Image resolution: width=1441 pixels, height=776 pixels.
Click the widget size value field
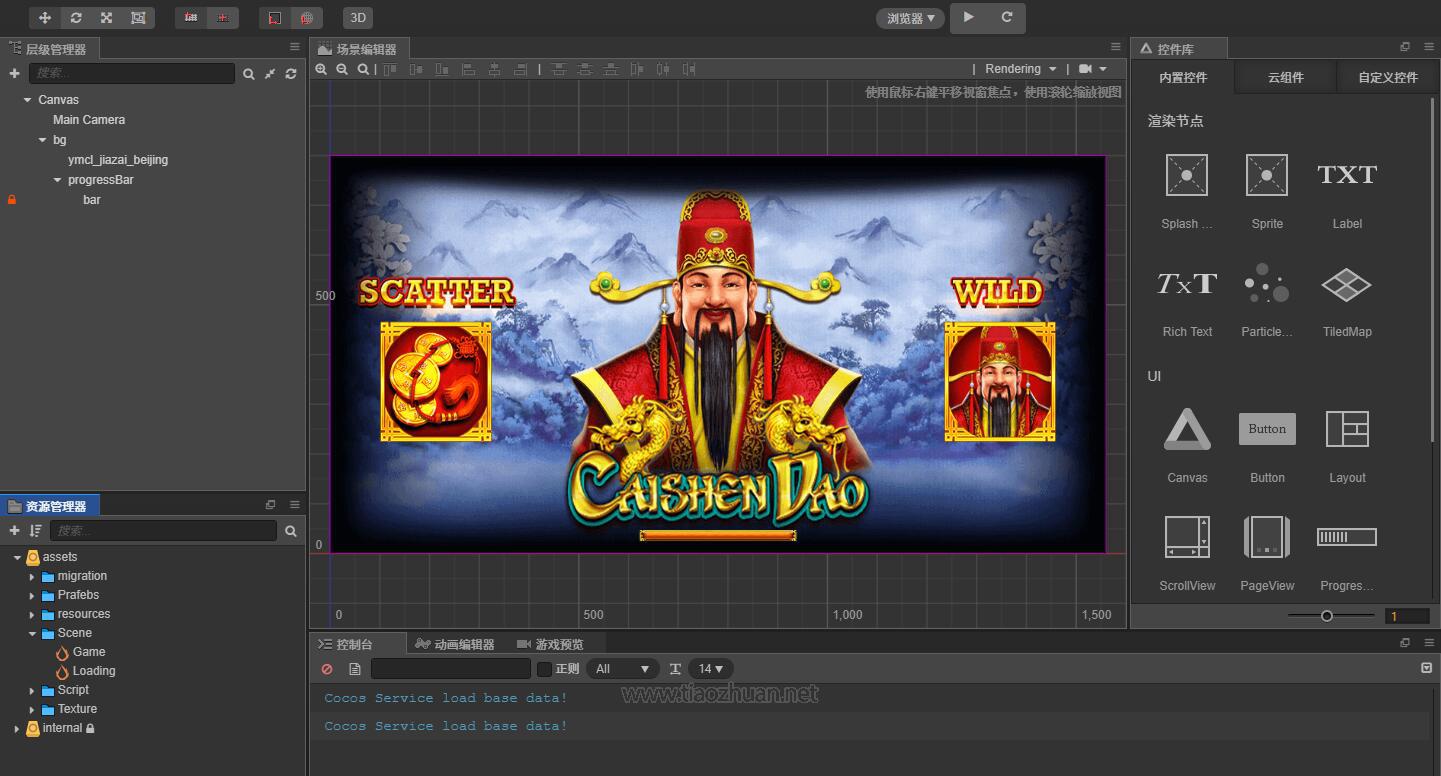coord(1407,616)
